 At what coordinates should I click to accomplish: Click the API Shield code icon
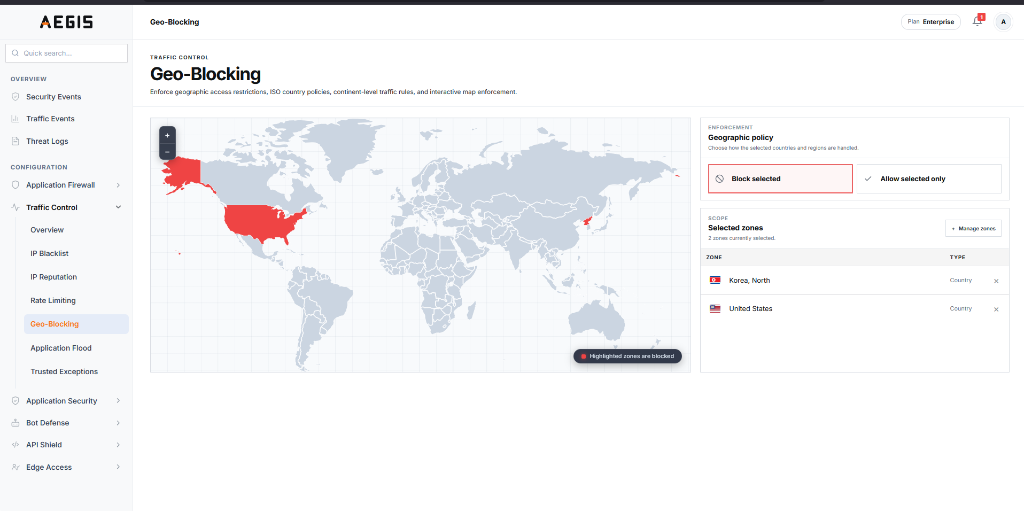[x=16, y=445]
